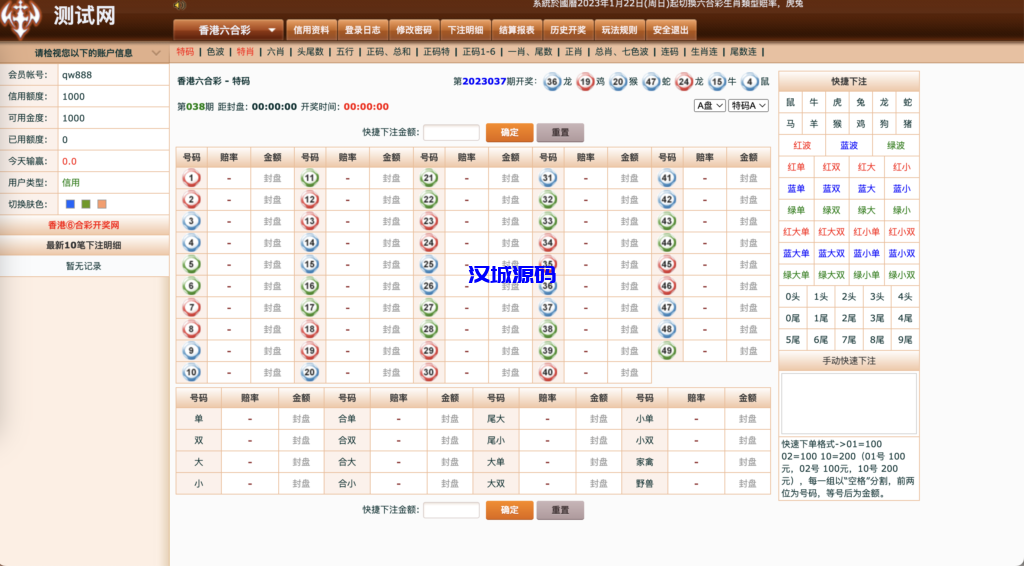Click number ball 27
The height and width of the screenshot is (566, 1024).
(x=428, y=307)
